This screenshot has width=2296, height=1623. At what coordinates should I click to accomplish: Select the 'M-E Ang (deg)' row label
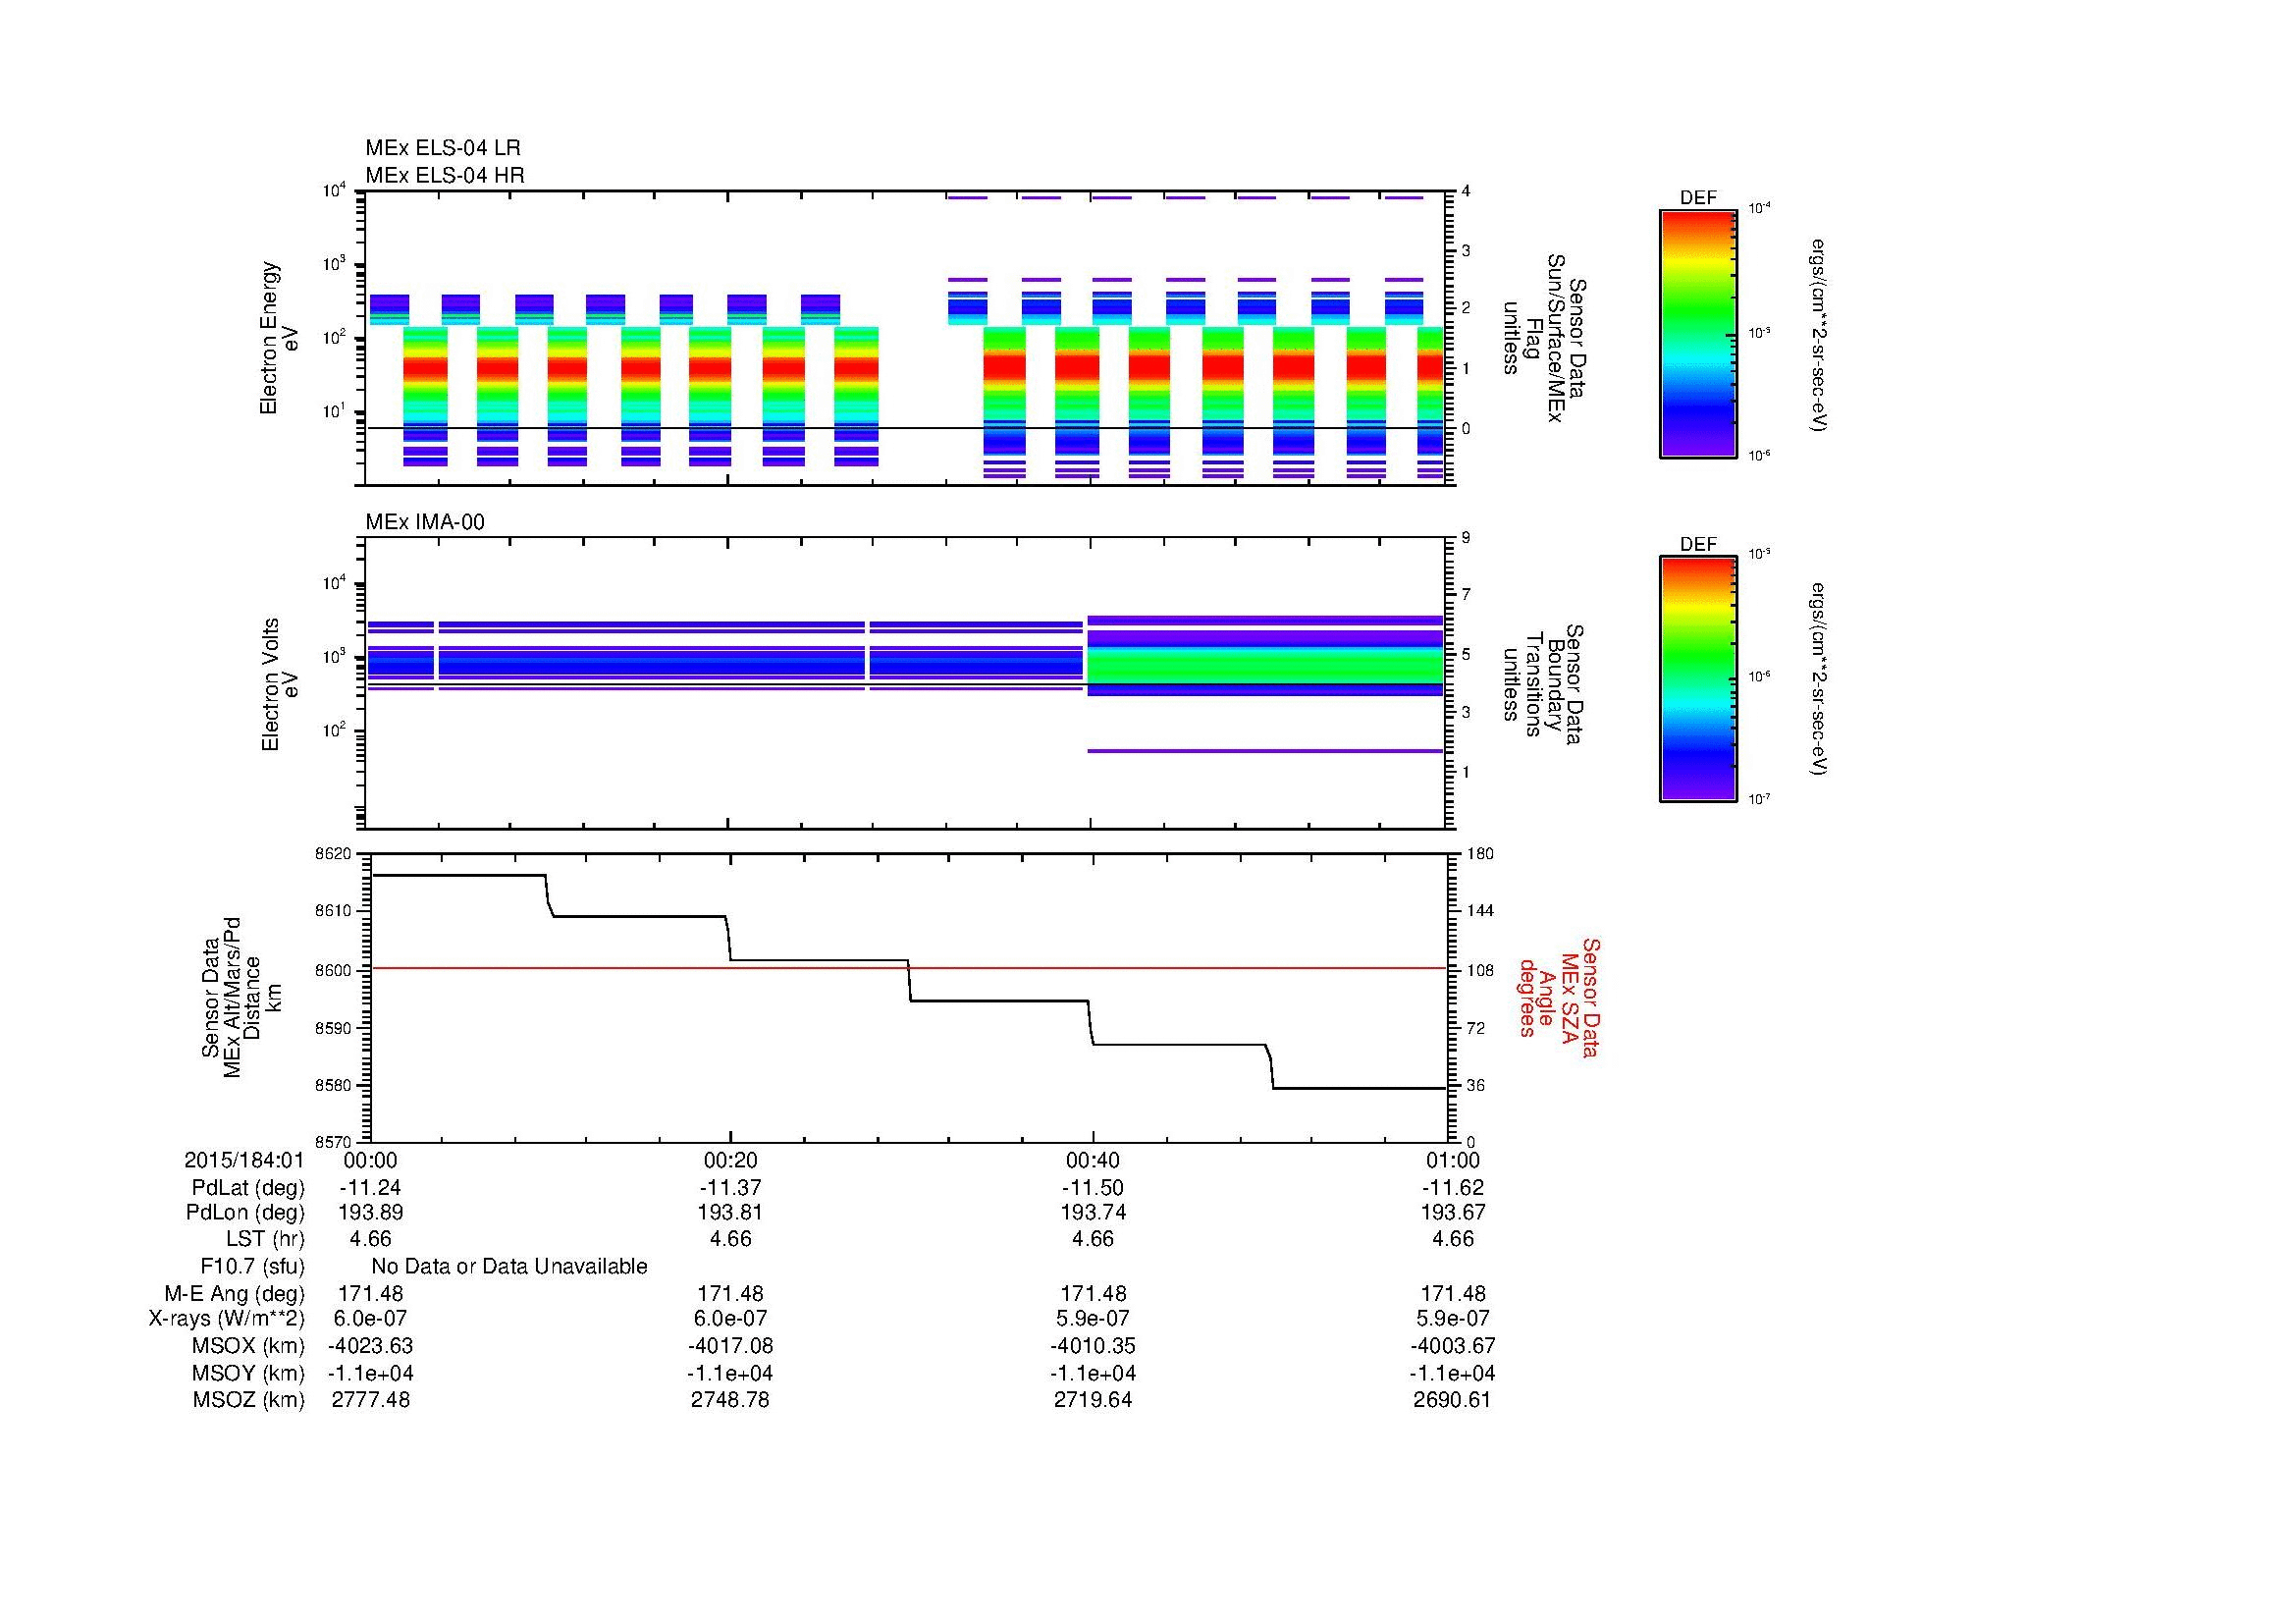tap(235, 1293)
